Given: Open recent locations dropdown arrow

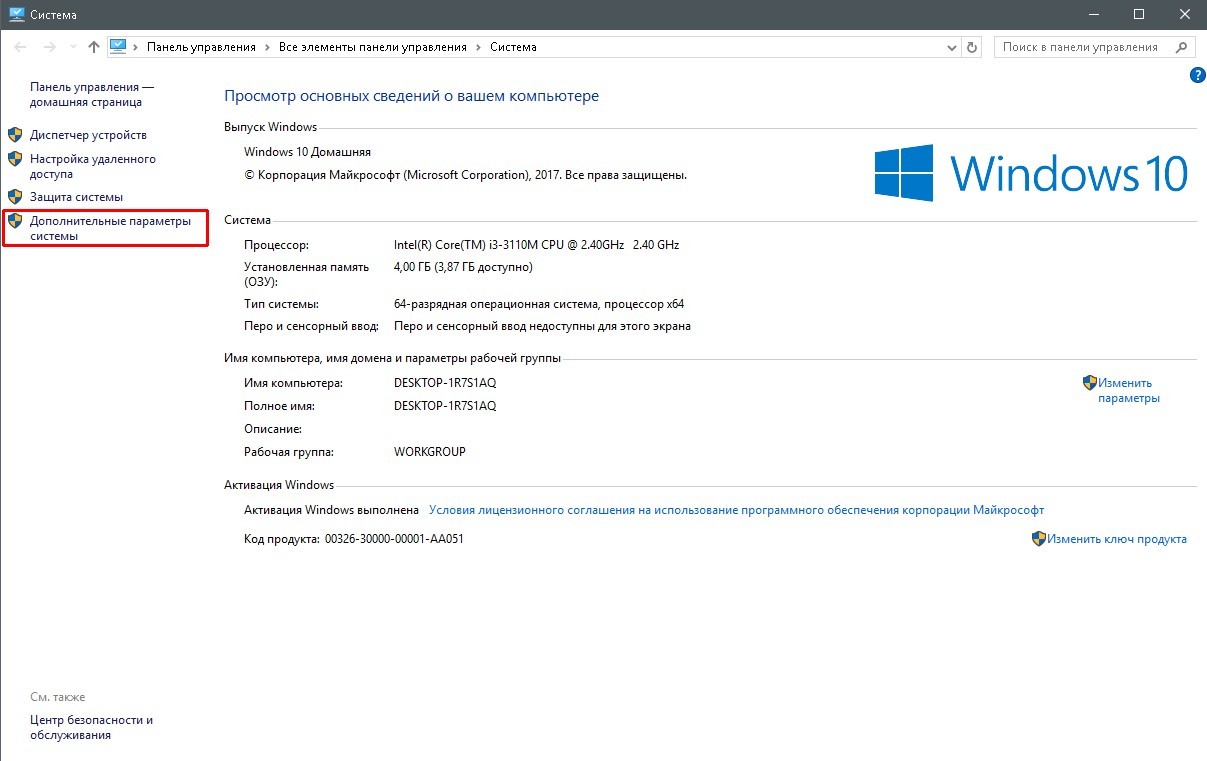Looking at the screenshot, I should tap(73, 47).
